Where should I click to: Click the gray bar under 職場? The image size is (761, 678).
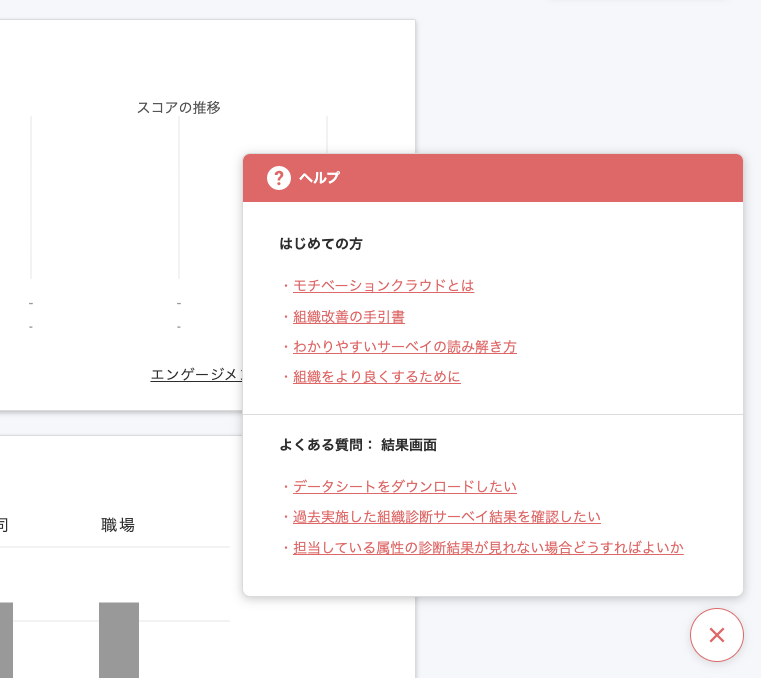click(119, 639)
